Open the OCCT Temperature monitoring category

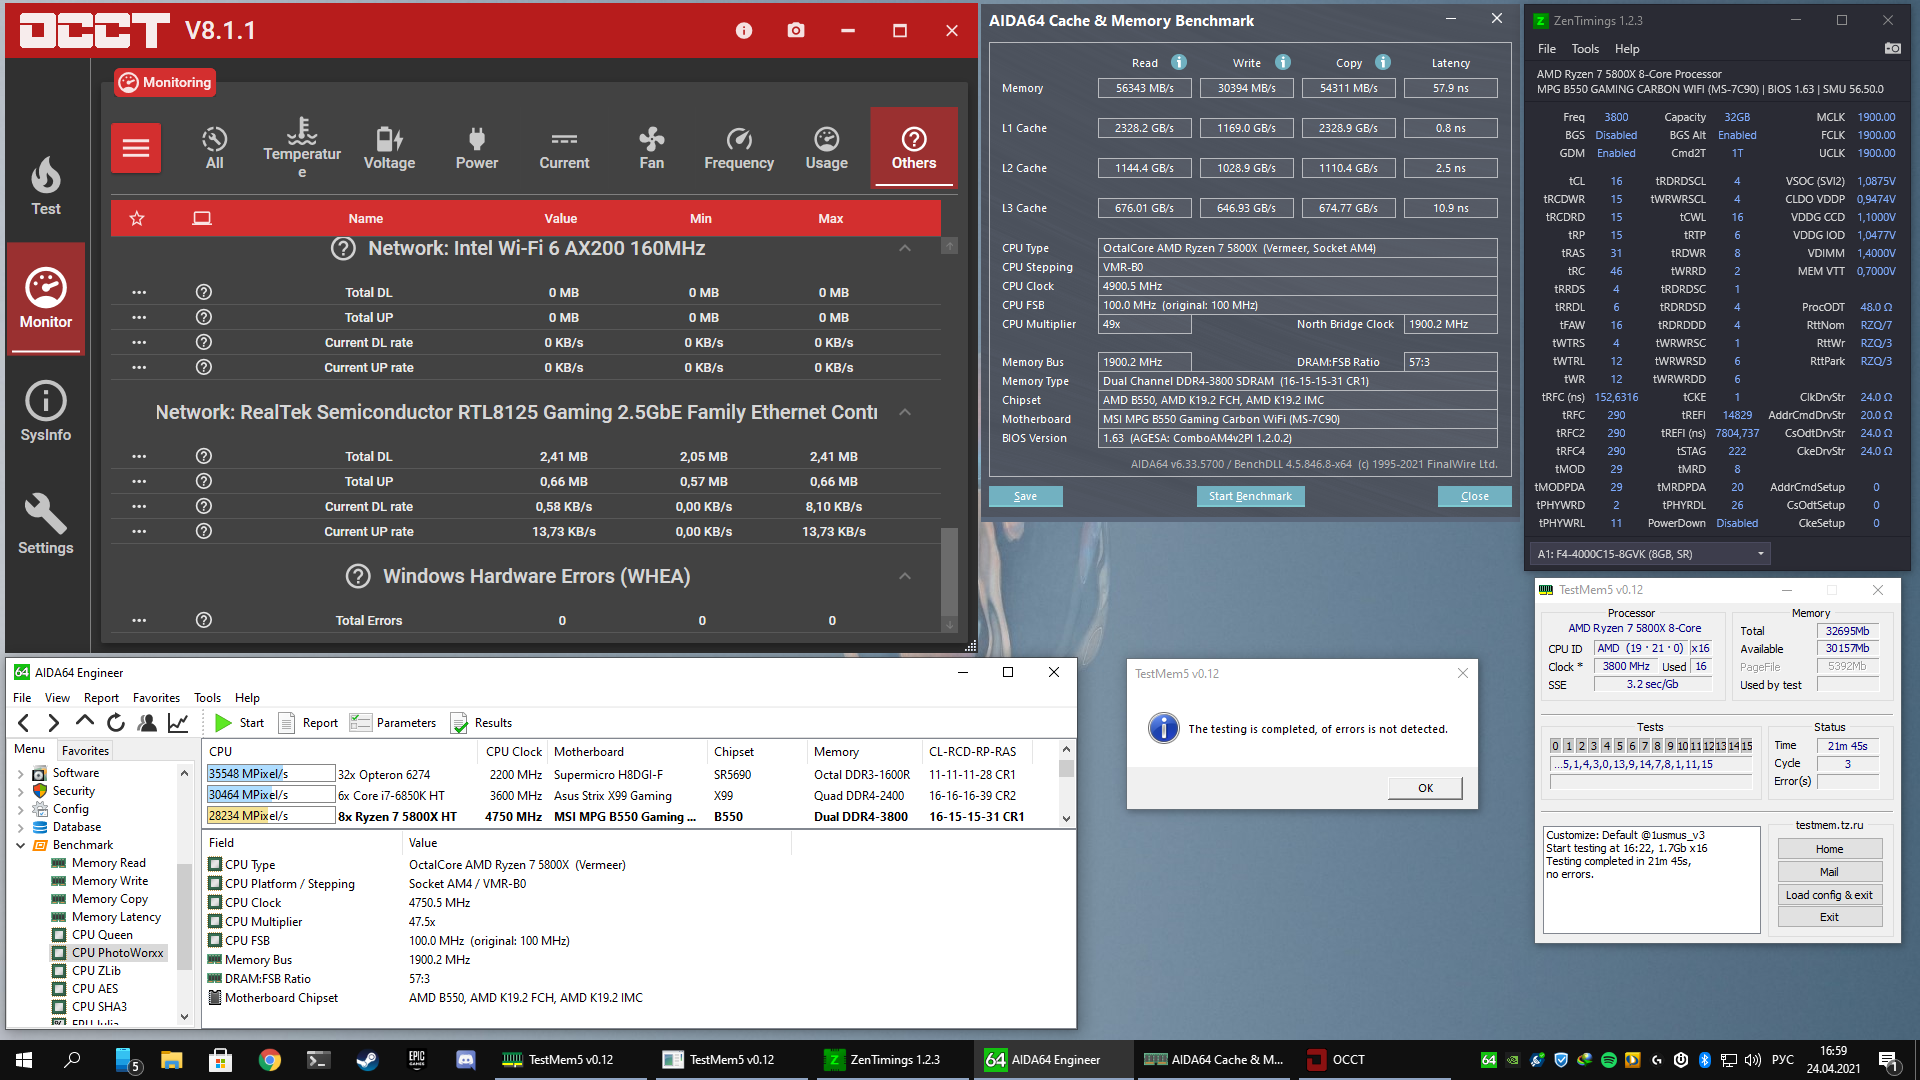tap(301, 148)
